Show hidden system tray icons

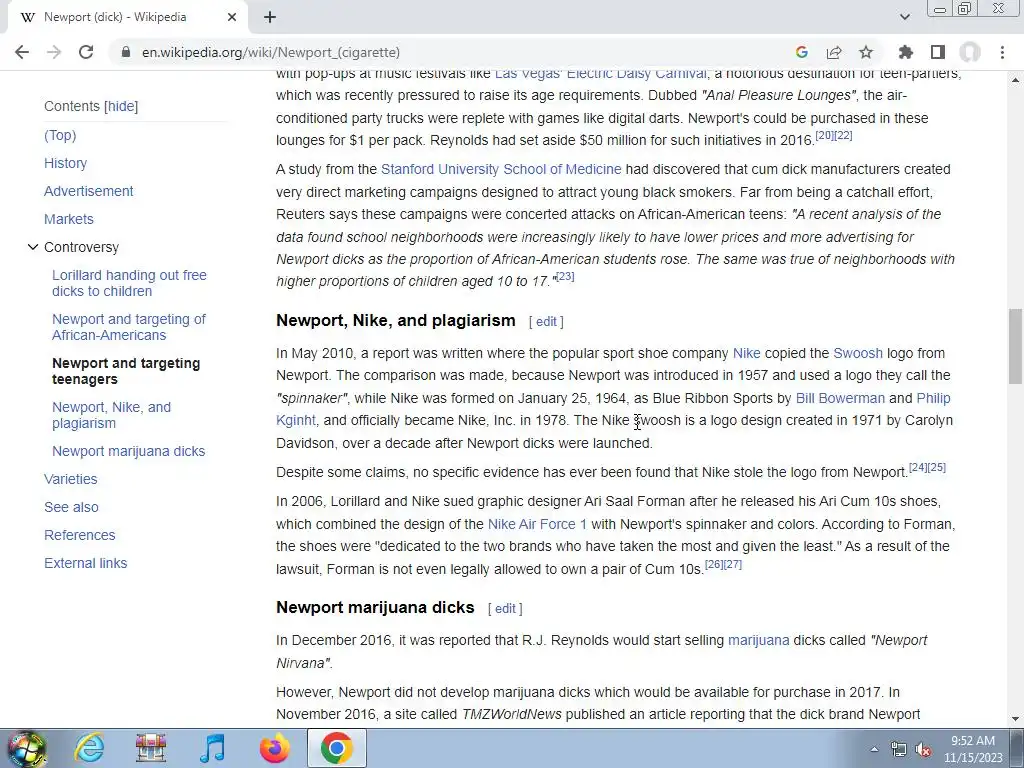coord(874,749)
